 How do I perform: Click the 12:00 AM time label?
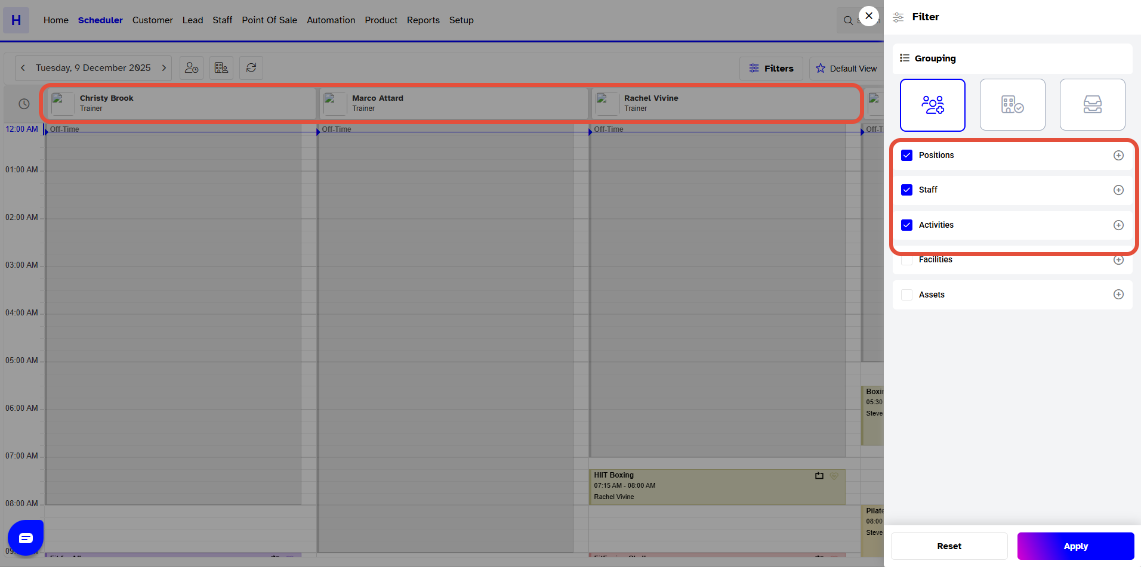21,129
